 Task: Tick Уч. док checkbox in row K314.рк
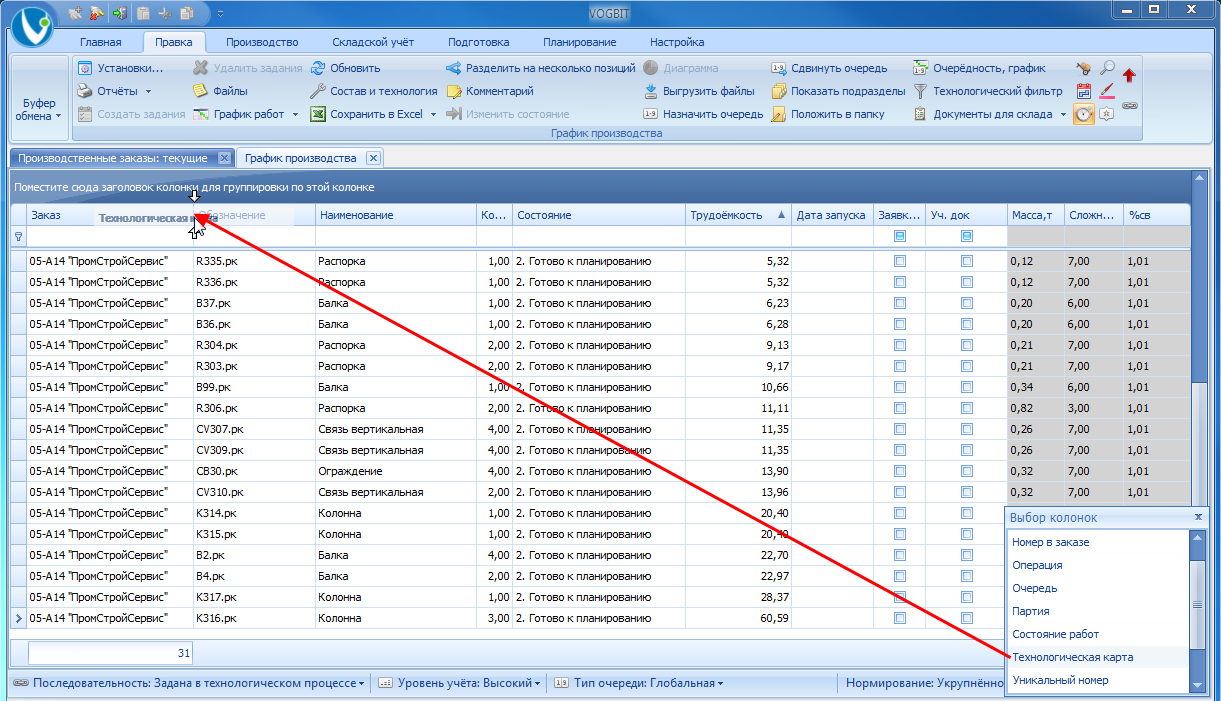[x=967, y=513]
